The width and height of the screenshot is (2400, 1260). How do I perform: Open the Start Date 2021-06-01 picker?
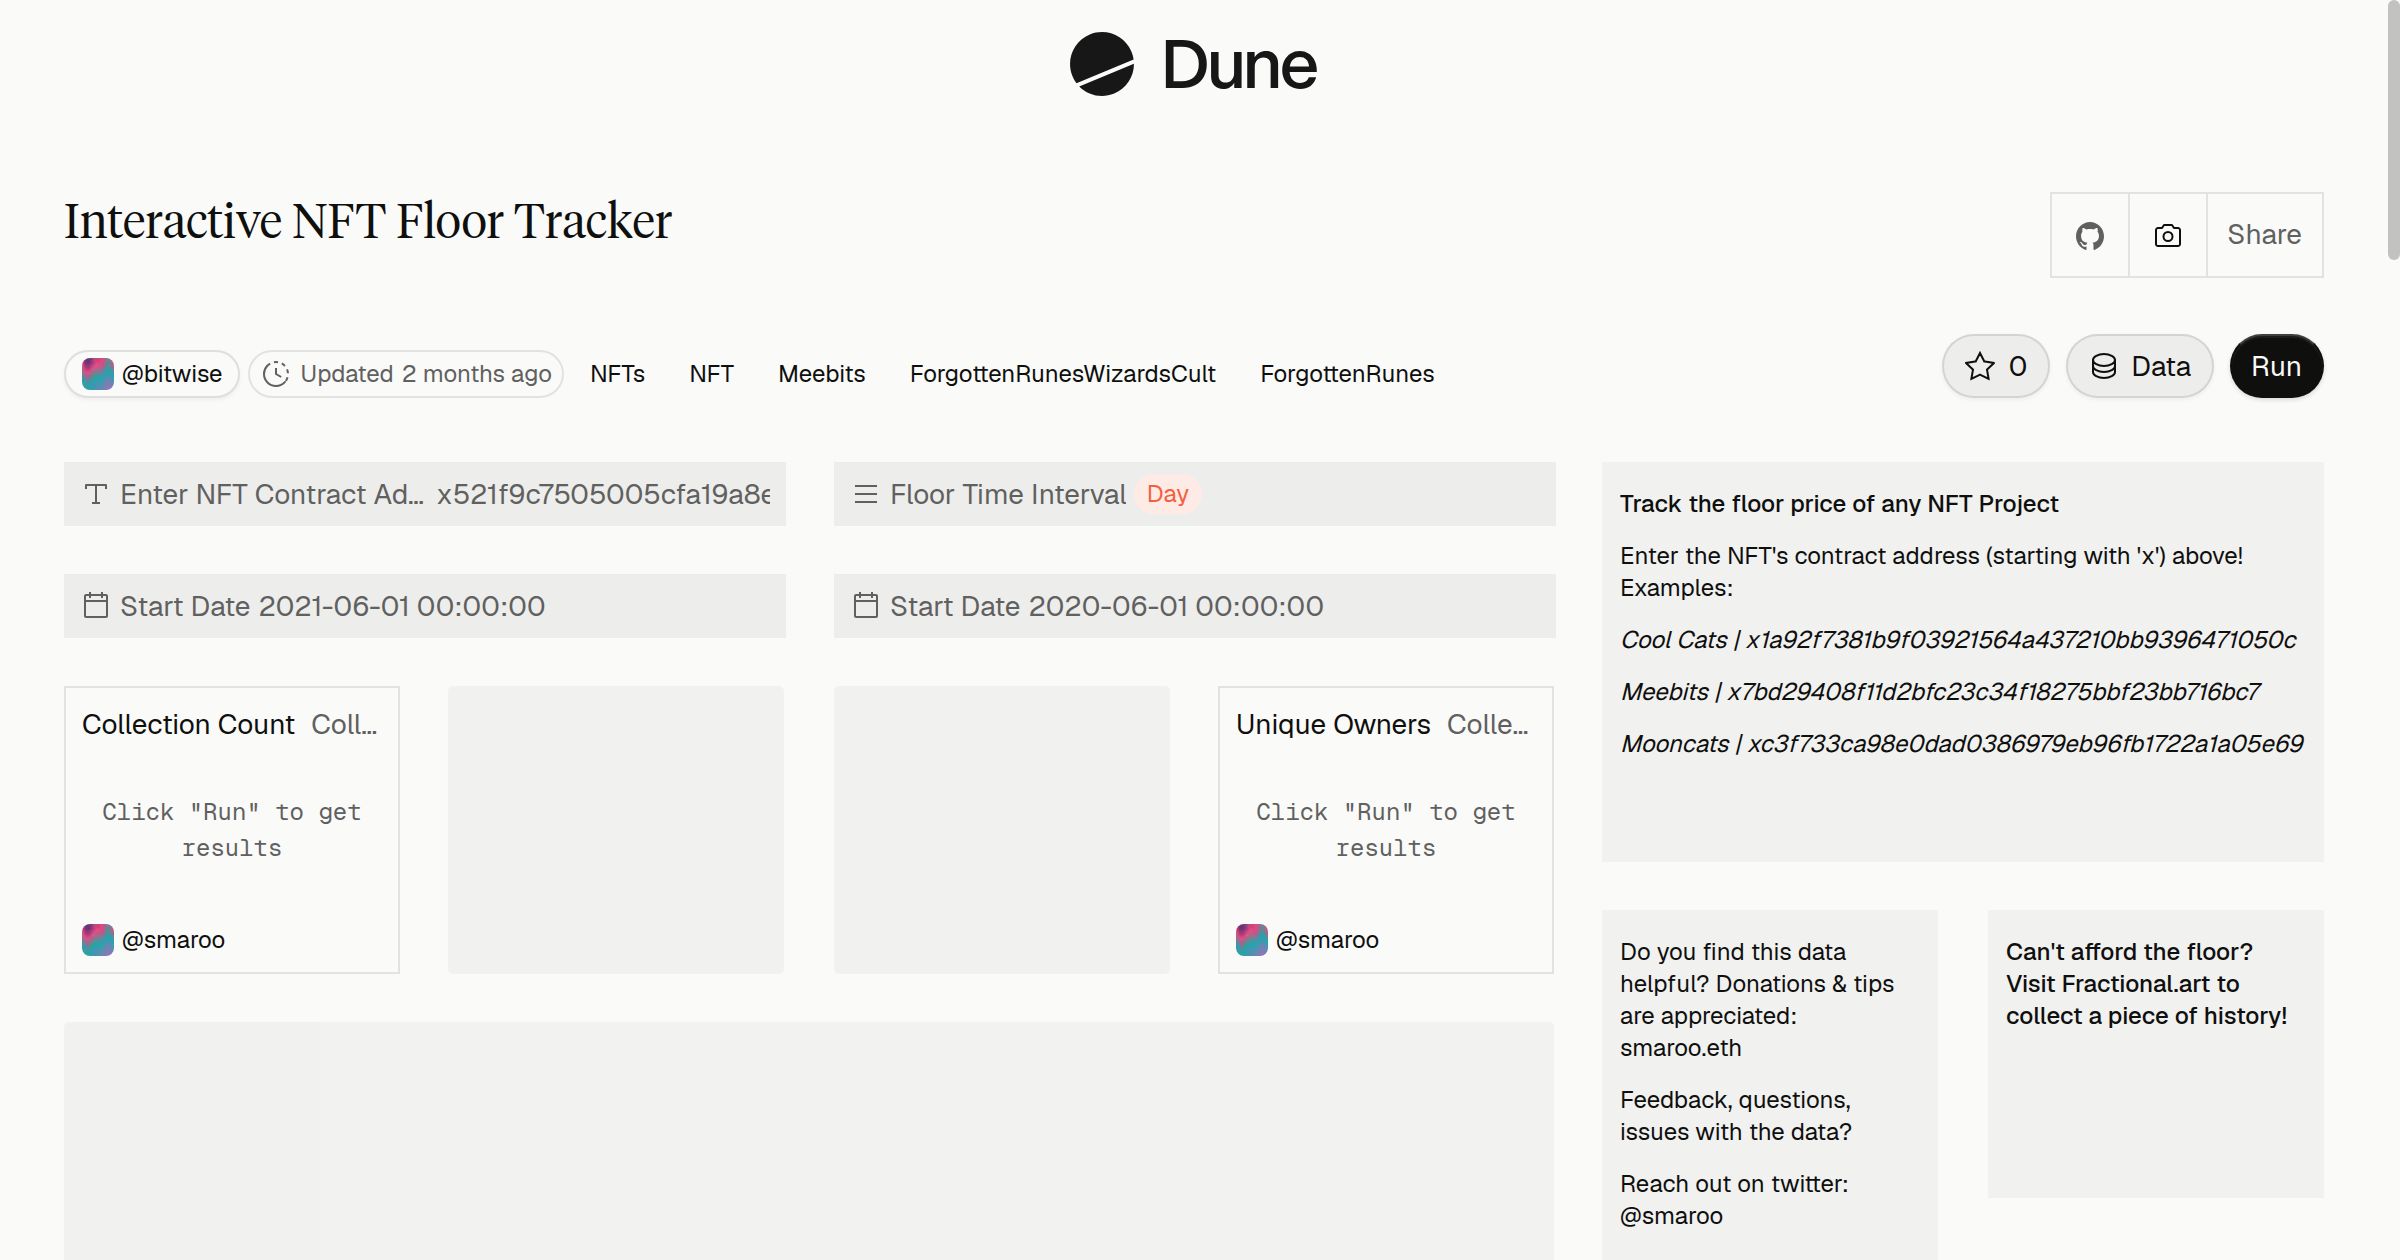[x=425, y=606]
